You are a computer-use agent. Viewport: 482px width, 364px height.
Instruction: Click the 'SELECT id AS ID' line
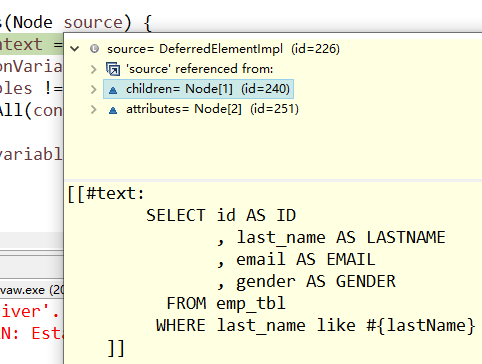pyautogui.click(x=221, y=215)
